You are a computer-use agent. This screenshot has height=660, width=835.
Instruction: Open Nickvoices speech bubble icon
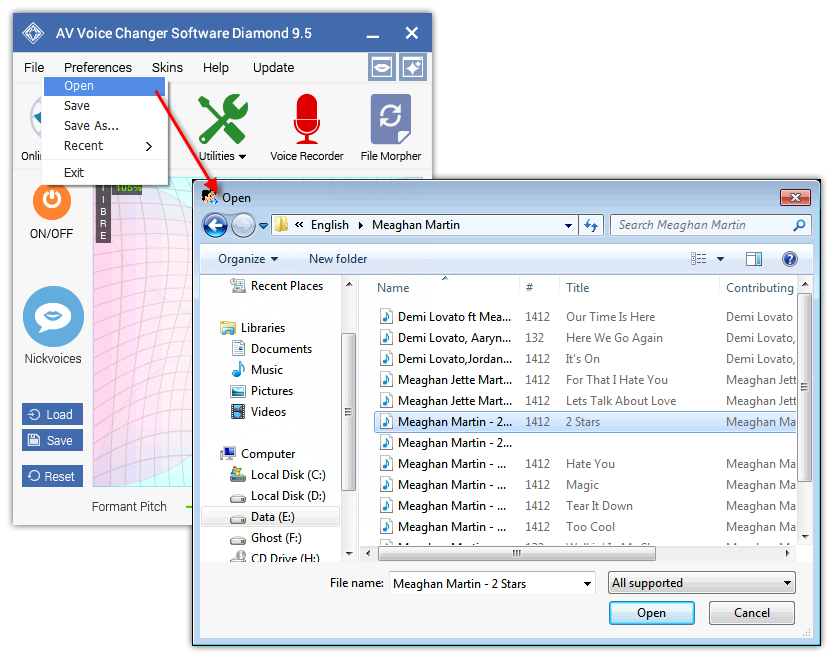click(53, 316)
